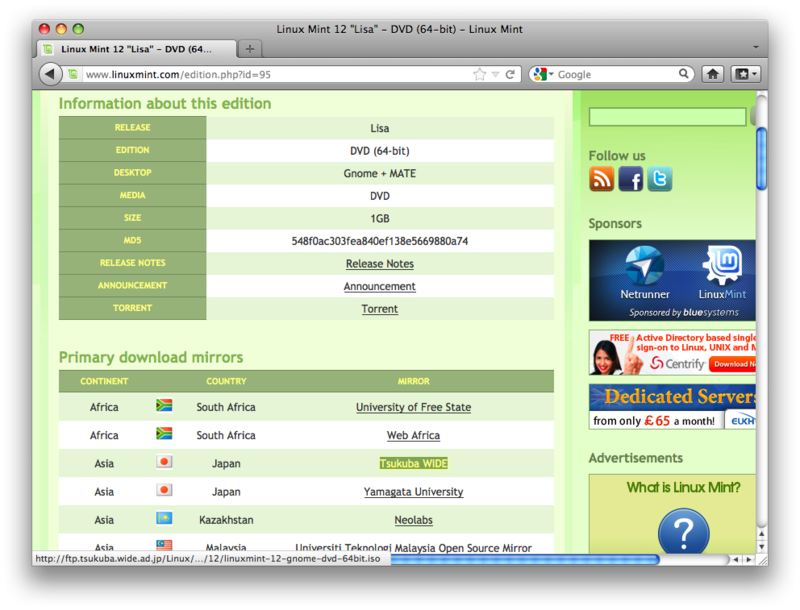This screenshot has width=800, height=610.
Task: Open the Torrent download link
Action: pyautogui.click(x=380, y=309)
